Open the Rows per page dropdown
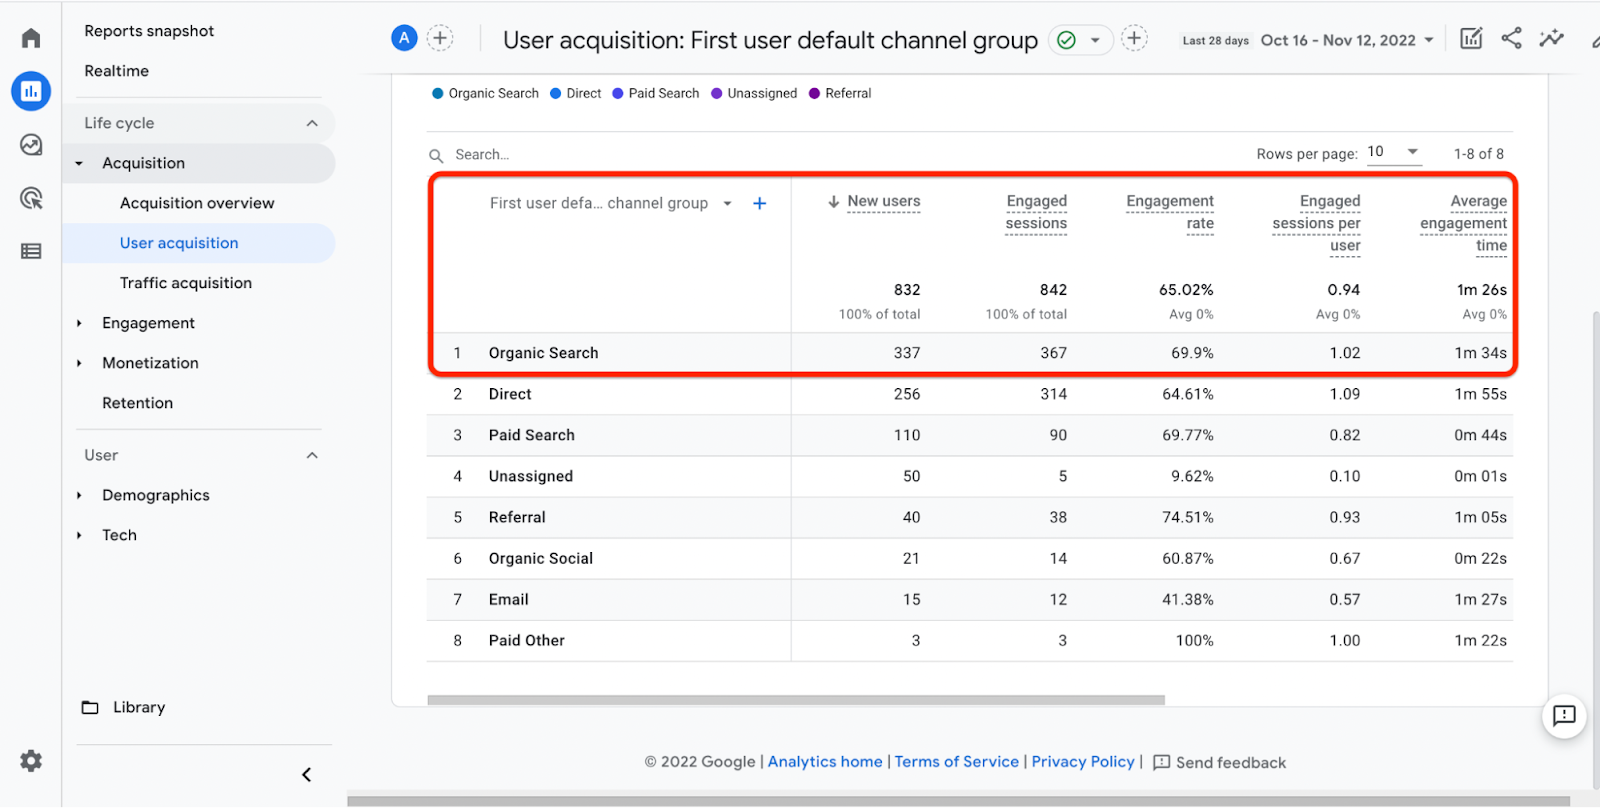The image size is (1600, 808). 1394,152
